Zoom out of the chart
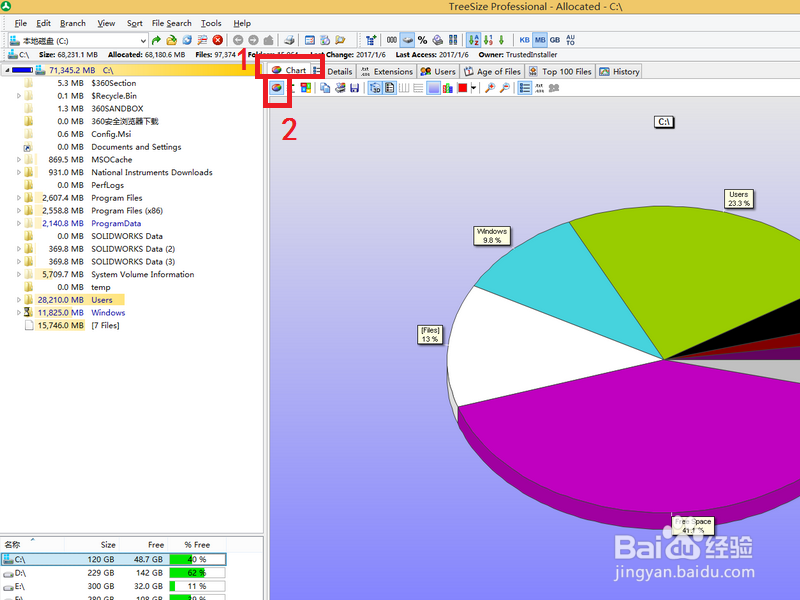Viewport: 800px width, 600px height. (x=505, y=88)
